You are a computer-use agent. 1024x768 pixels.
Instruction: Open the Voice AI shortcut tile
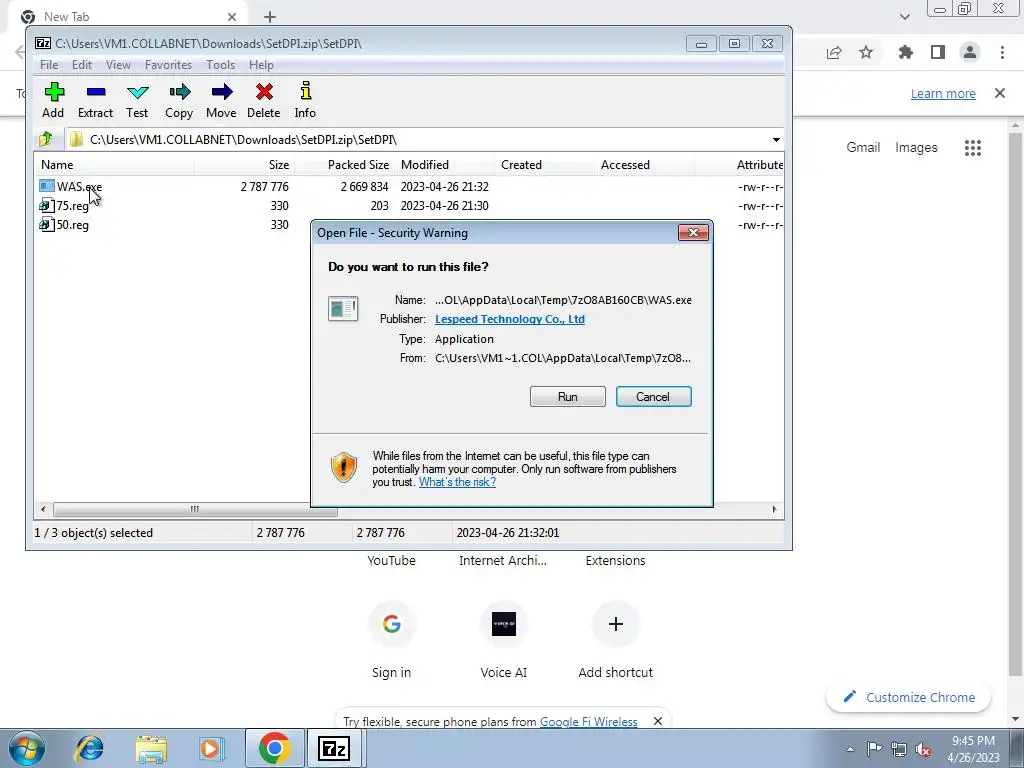click(504, 640)
